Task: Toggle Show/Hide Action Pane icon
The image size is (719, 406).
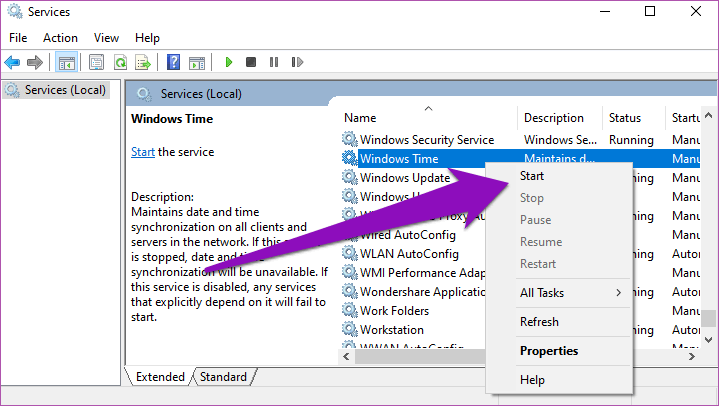Action: pos(197,62)
